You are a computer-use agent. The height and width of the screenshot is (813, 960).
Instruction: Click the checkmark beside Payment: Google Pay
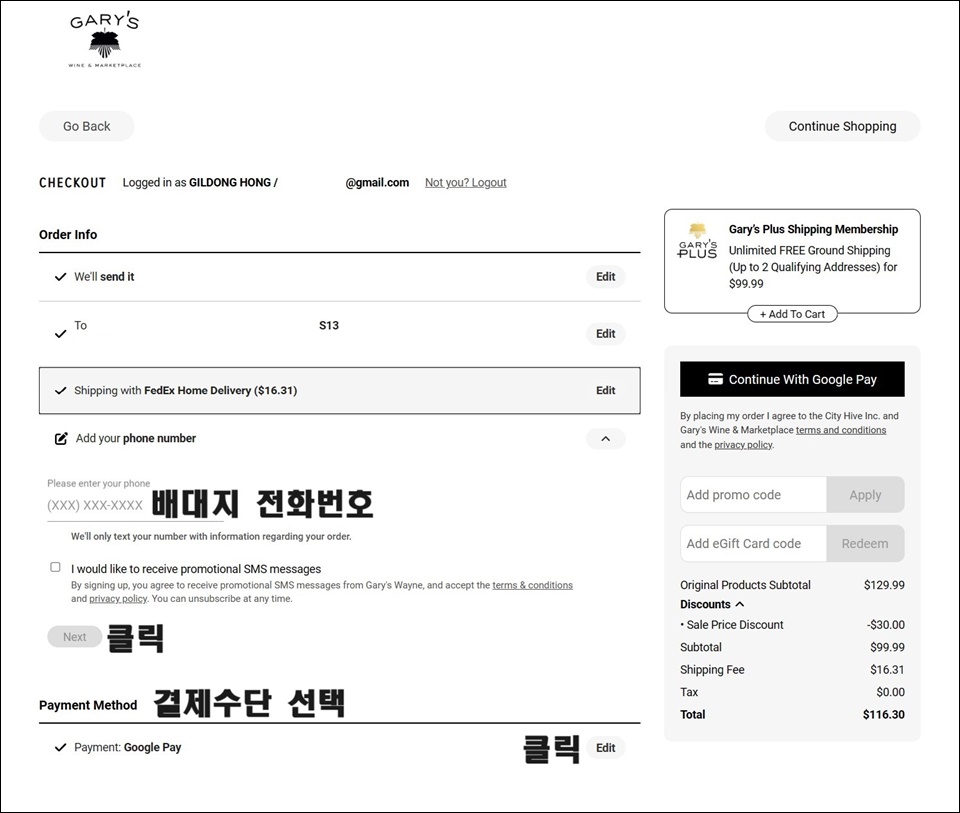point(60,747)
